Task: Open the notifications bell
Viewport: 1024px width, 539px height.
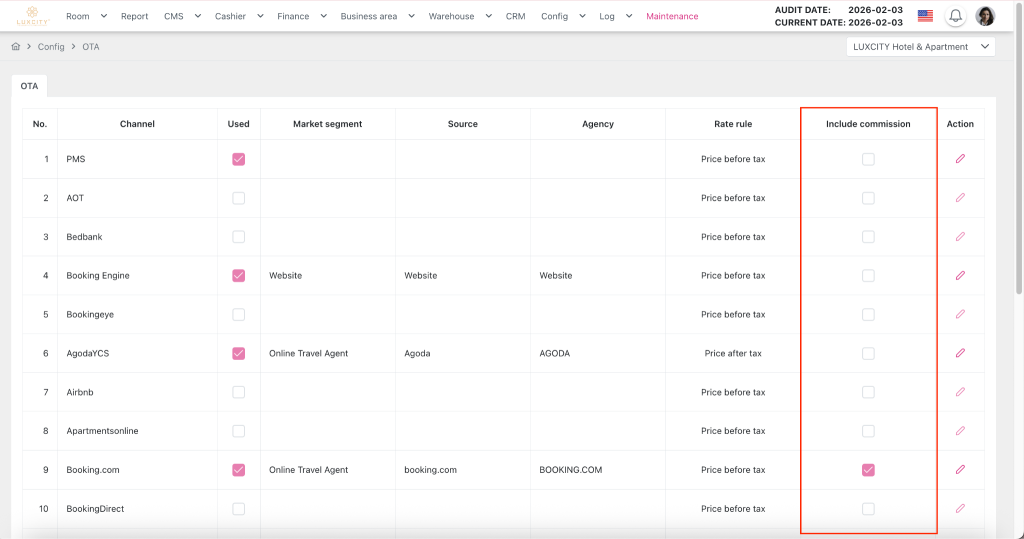Action: click(x=956, y=16)
